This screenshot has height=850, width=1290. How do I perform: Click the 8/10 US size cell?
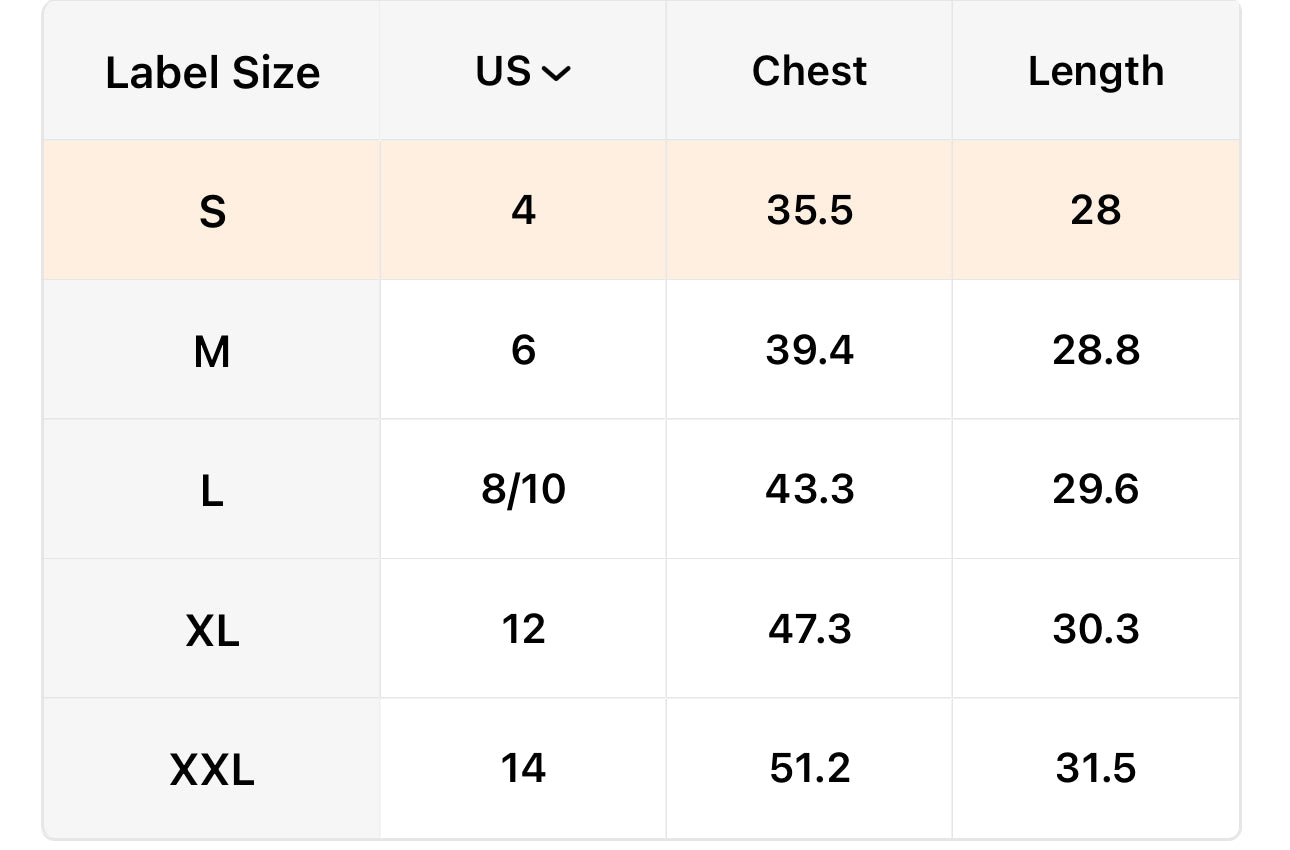point(523,490)
